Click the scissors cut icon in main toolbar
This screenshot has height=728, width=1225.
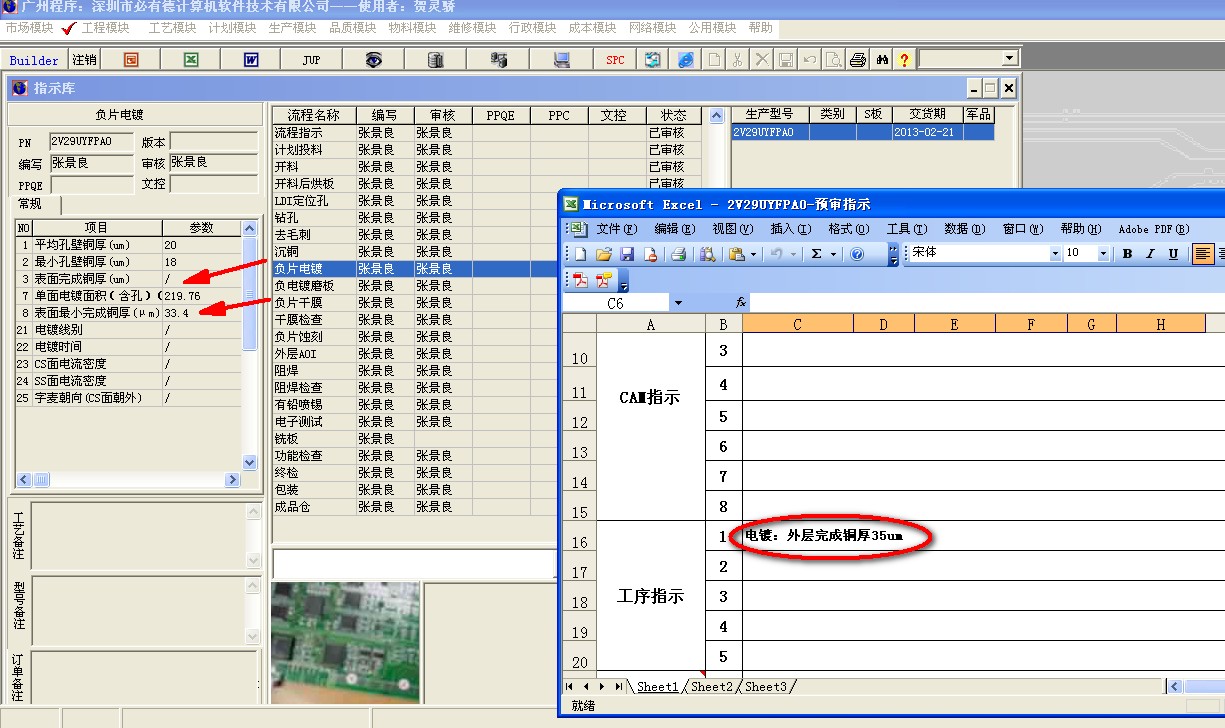(x=737, y=60)
